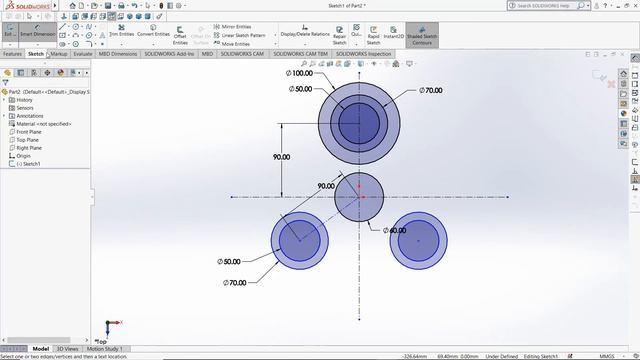The image size is (640, 360).
Task: Click Offset Entities tool
Action: click(180, 36)
